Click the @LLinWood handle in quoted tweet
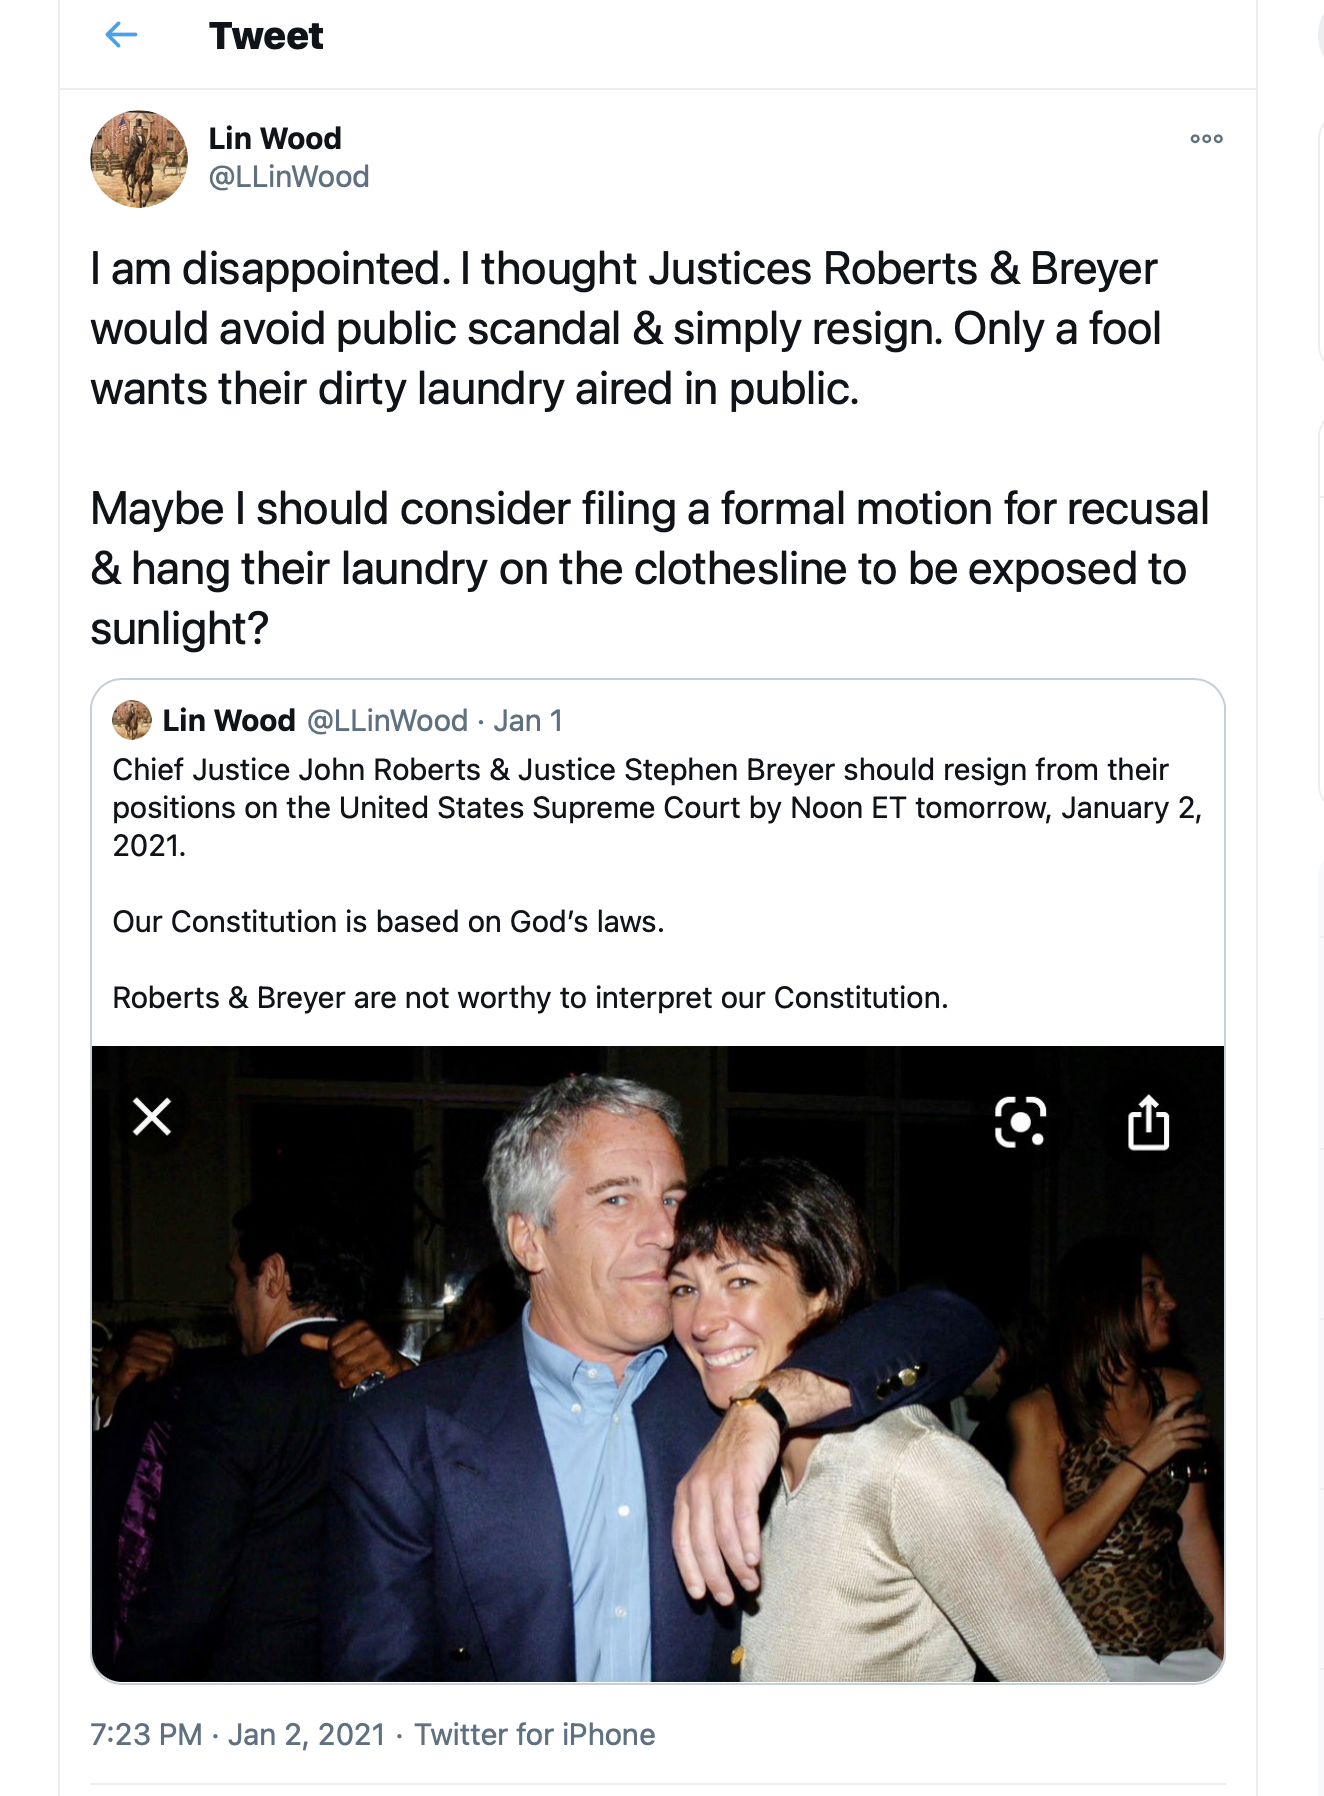Image resolution: width=1324 pixels, height=1796 pixels. 387,720
